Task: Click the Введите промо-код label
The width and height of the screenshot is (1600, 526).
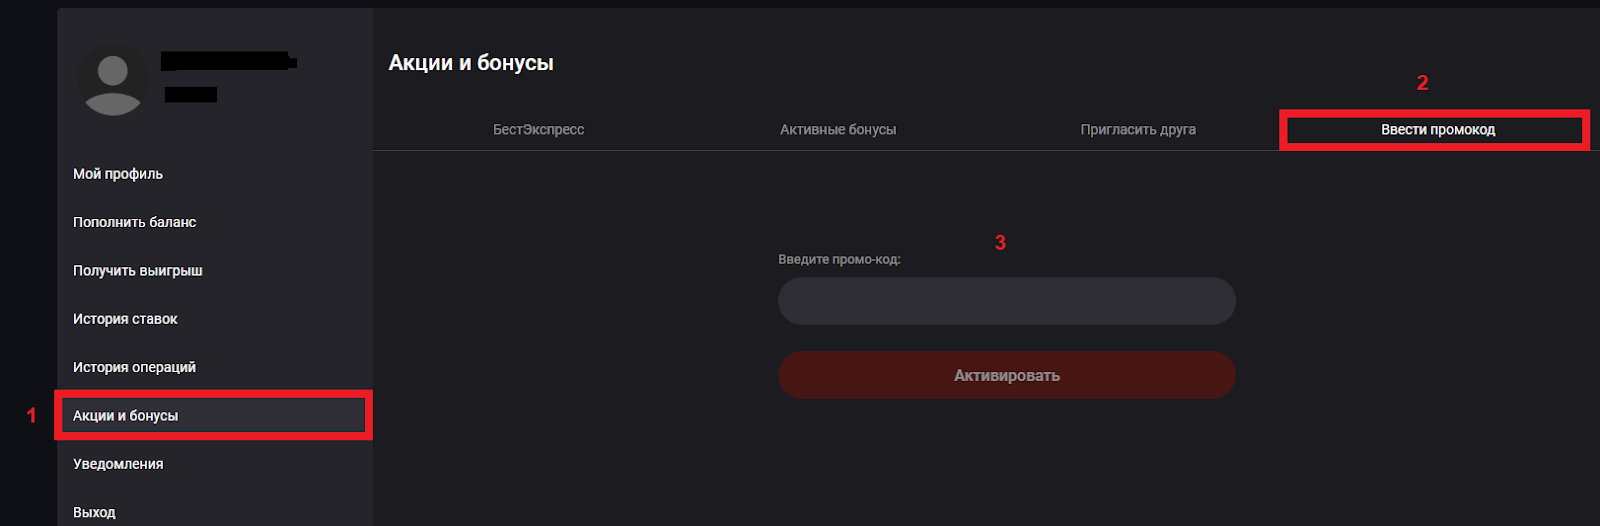Action: (x=839, y=260)
